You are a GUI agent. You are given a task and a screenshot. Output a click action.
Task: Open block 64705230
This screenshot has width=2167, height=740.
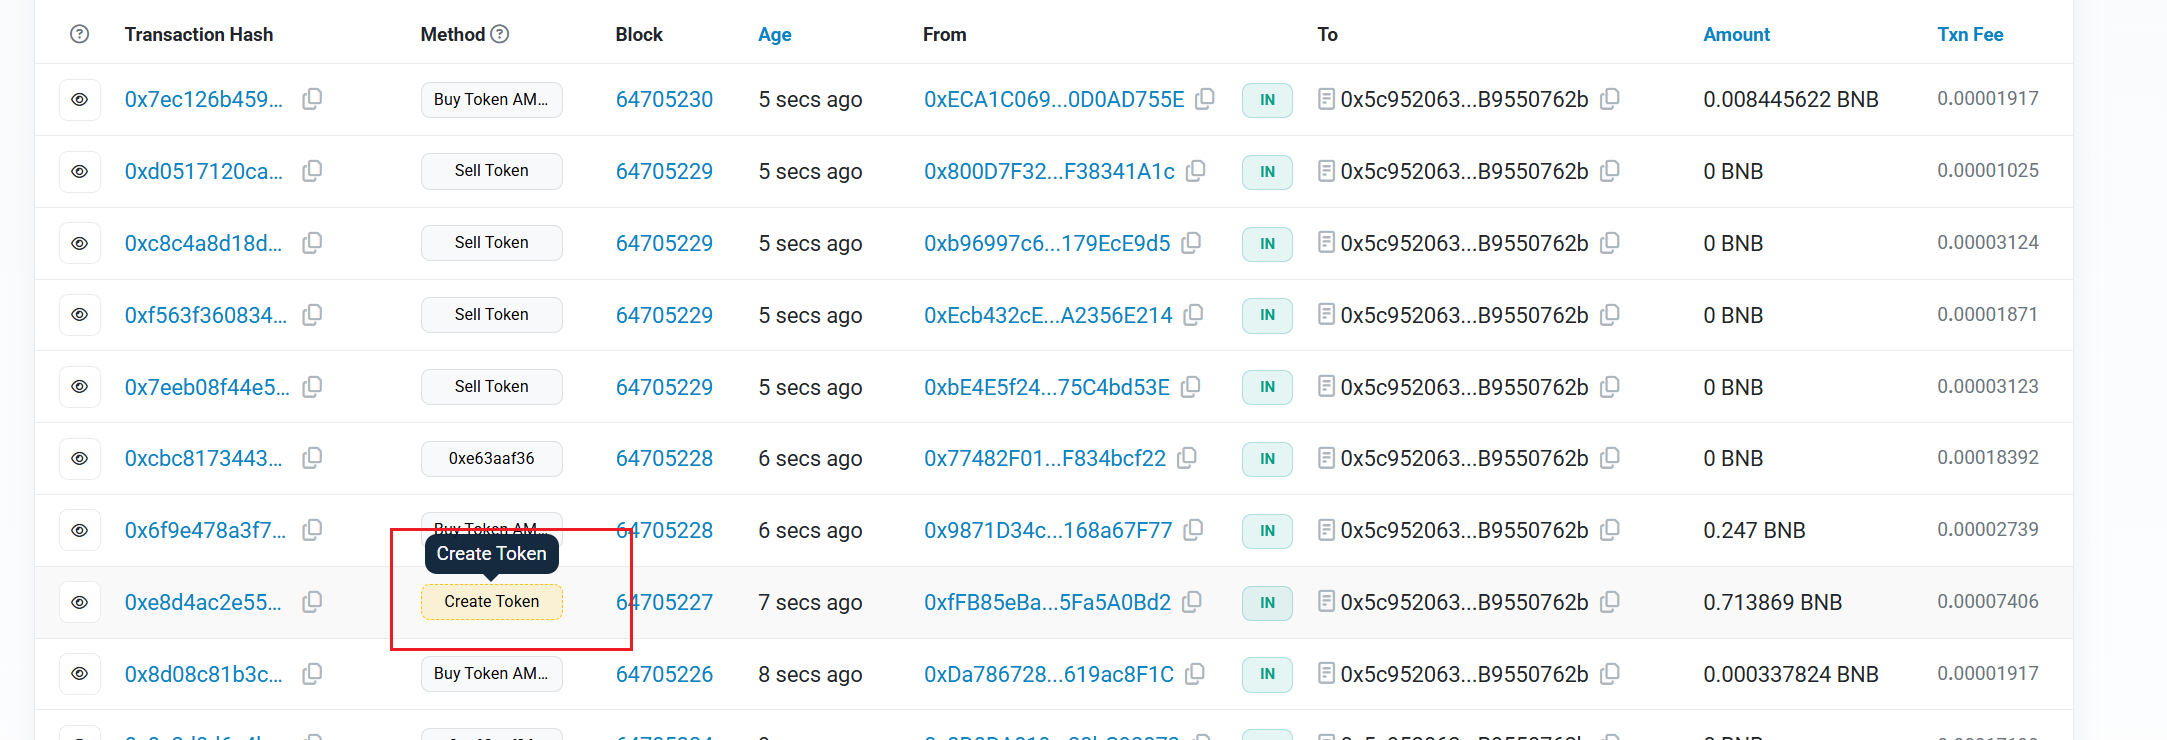(x=664, y=100)
